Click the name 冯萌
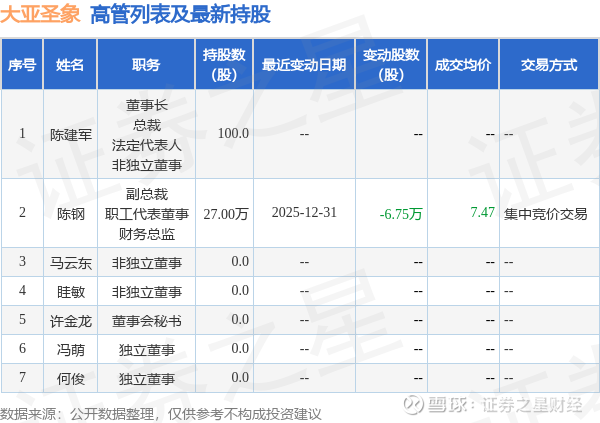This screenshot has height=423, width=600. pyautogui.click(x=71, y=350)
